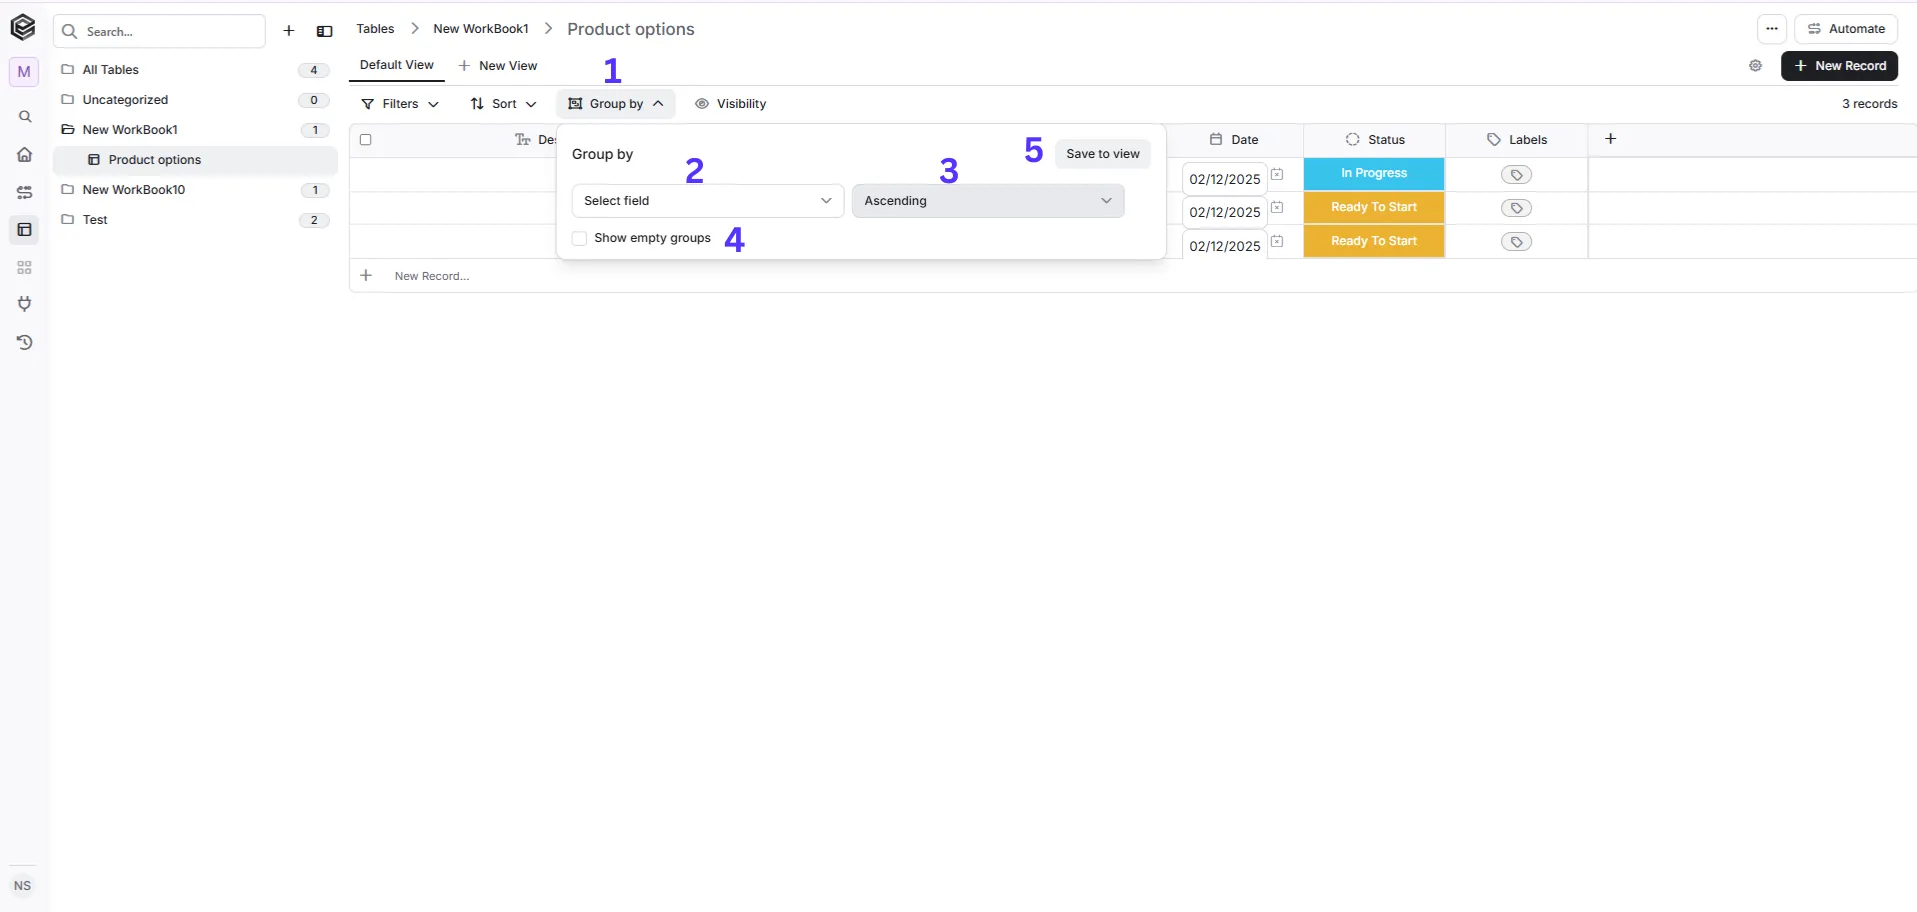Open the Automate button
The image size is (1917, 912).
(x=1846, y=29)
